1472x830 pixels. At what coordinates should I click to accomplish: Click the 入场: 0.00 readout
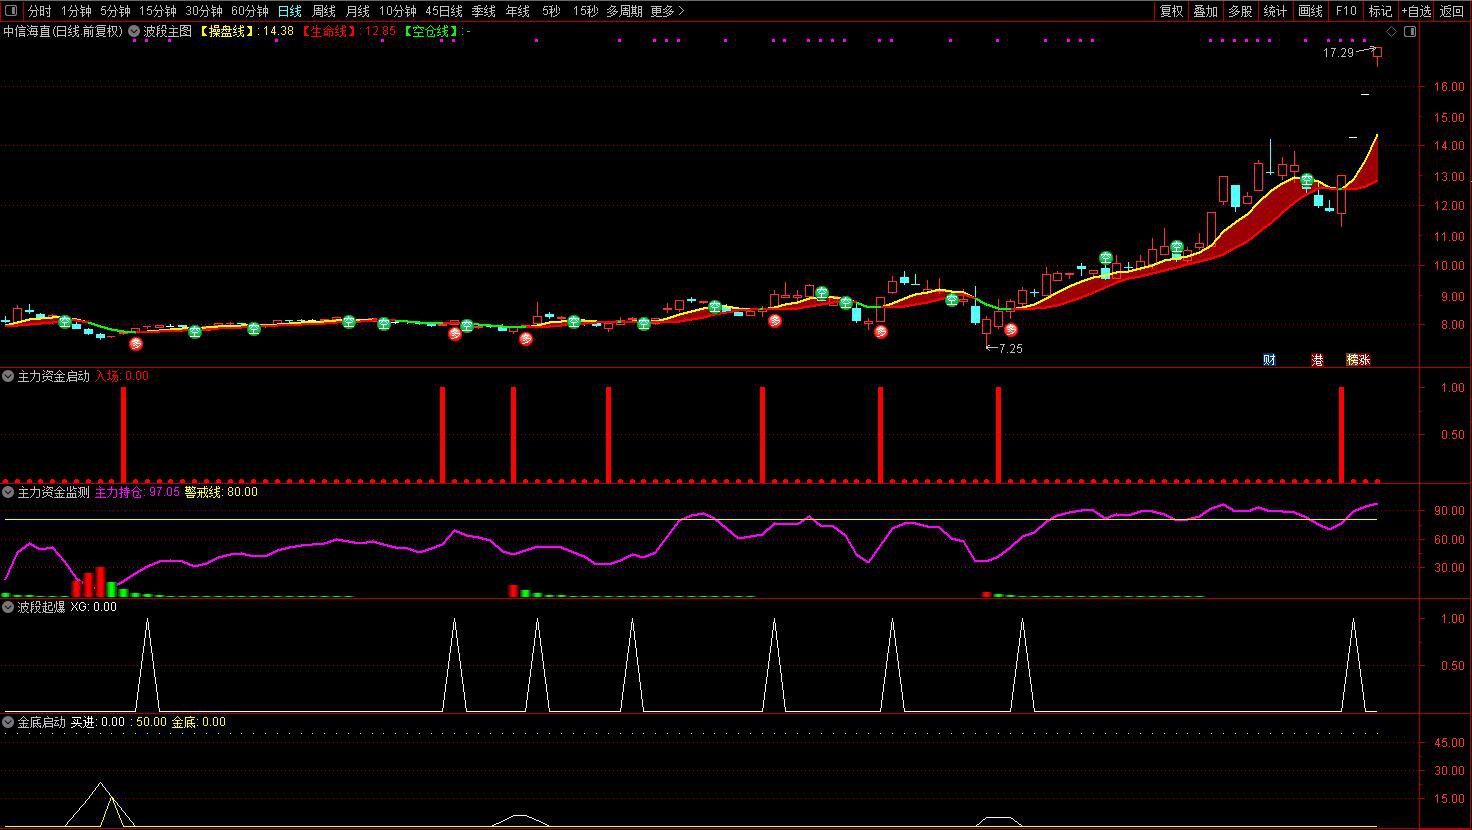(x=122, y=376)
